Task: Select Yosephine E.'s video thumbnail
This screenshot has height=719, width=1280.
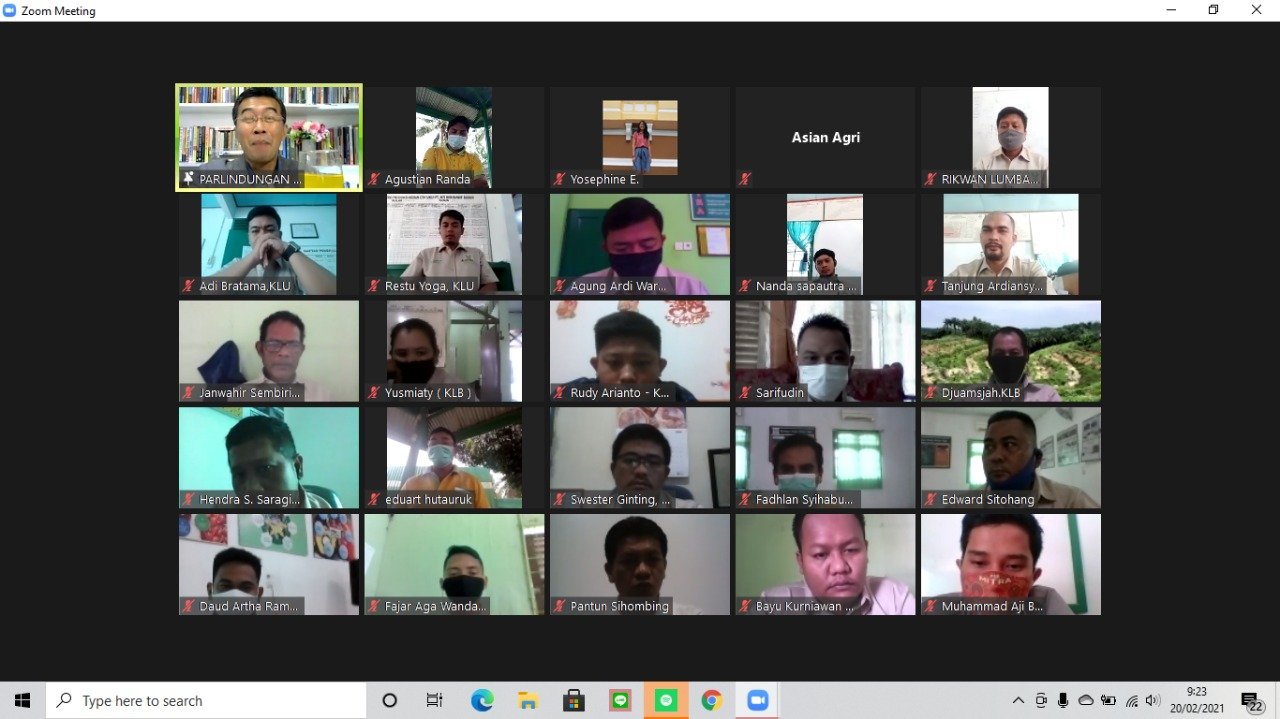Action: 639,137
